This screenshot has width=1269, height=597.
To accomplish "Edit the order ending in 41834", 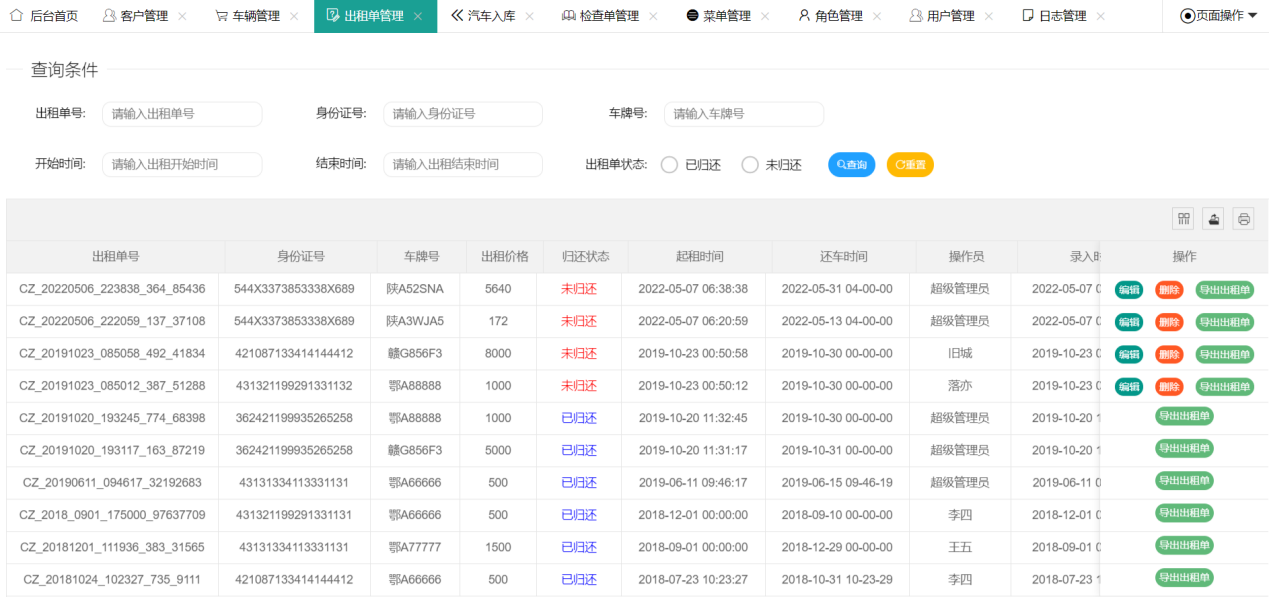I will pos(1129,354).
